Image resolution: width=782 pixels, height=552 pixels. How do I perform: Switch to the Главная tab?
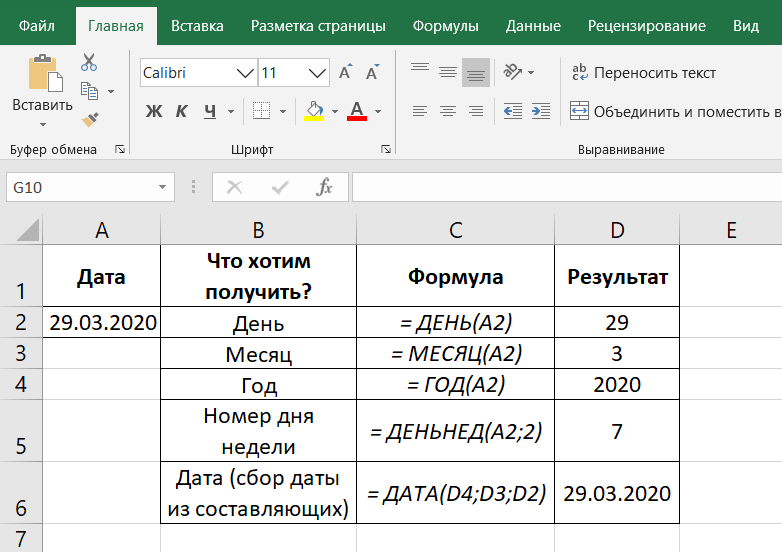click(x=116, y=26)
